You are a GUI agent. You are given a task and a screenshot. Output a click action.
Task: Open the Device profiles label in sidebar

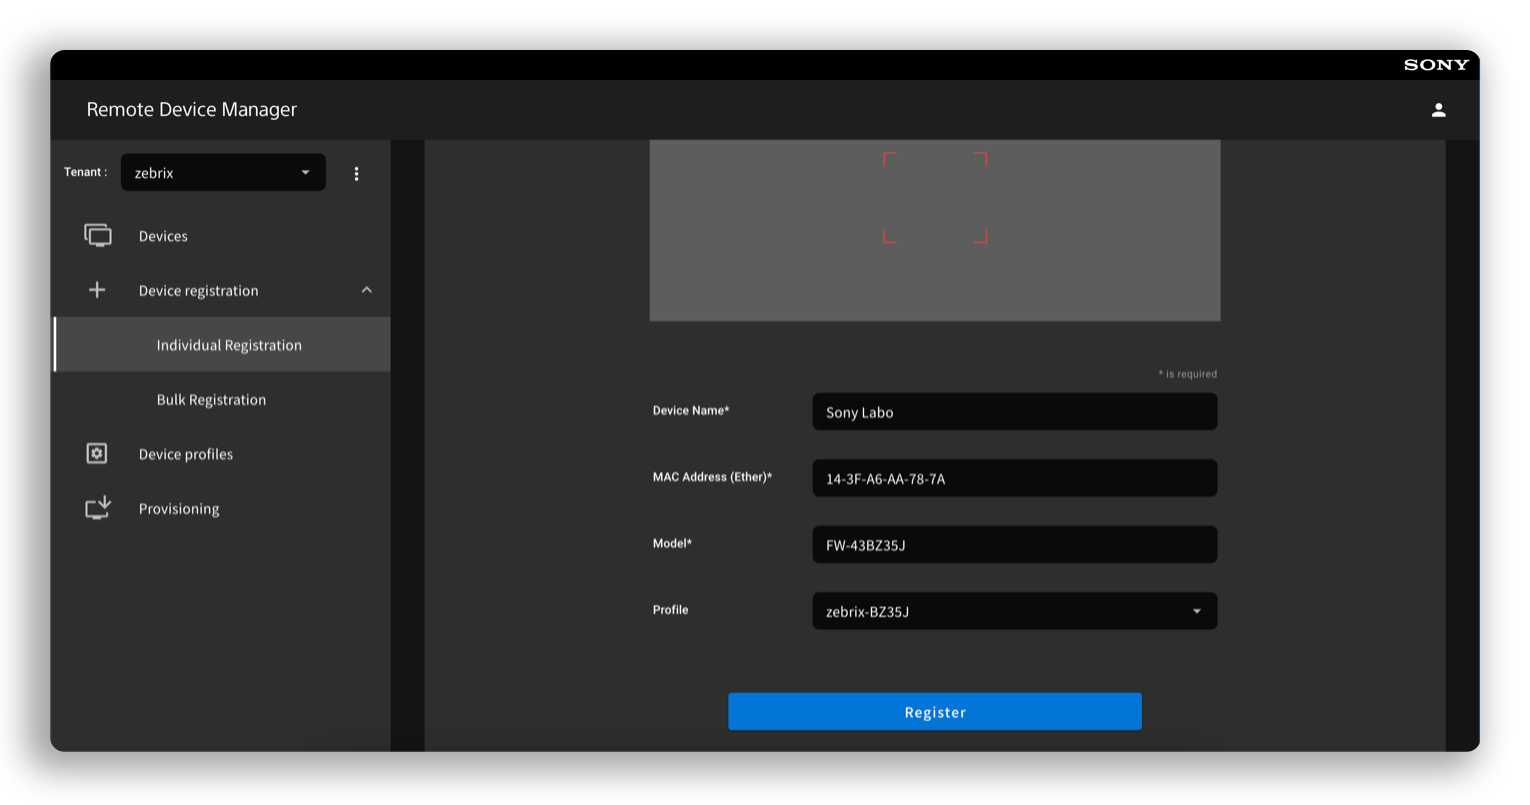186,454
